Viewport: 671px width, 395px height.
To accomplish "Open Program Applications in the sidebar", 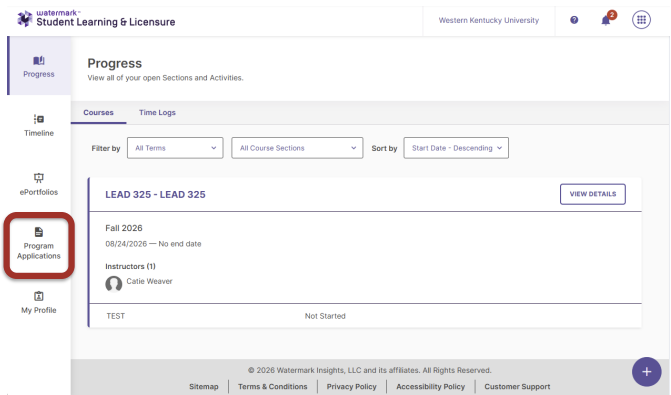I will [39, 245].
